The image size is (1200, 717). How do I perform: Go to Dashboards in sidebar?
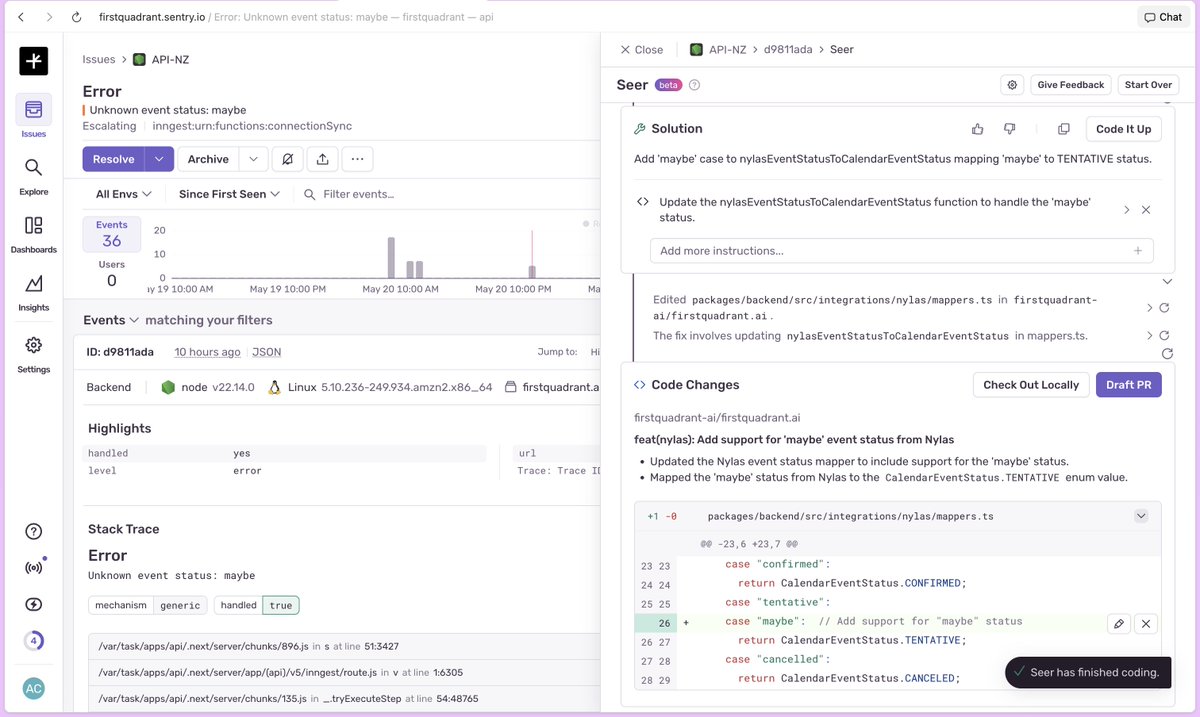[x=33, y=233]
